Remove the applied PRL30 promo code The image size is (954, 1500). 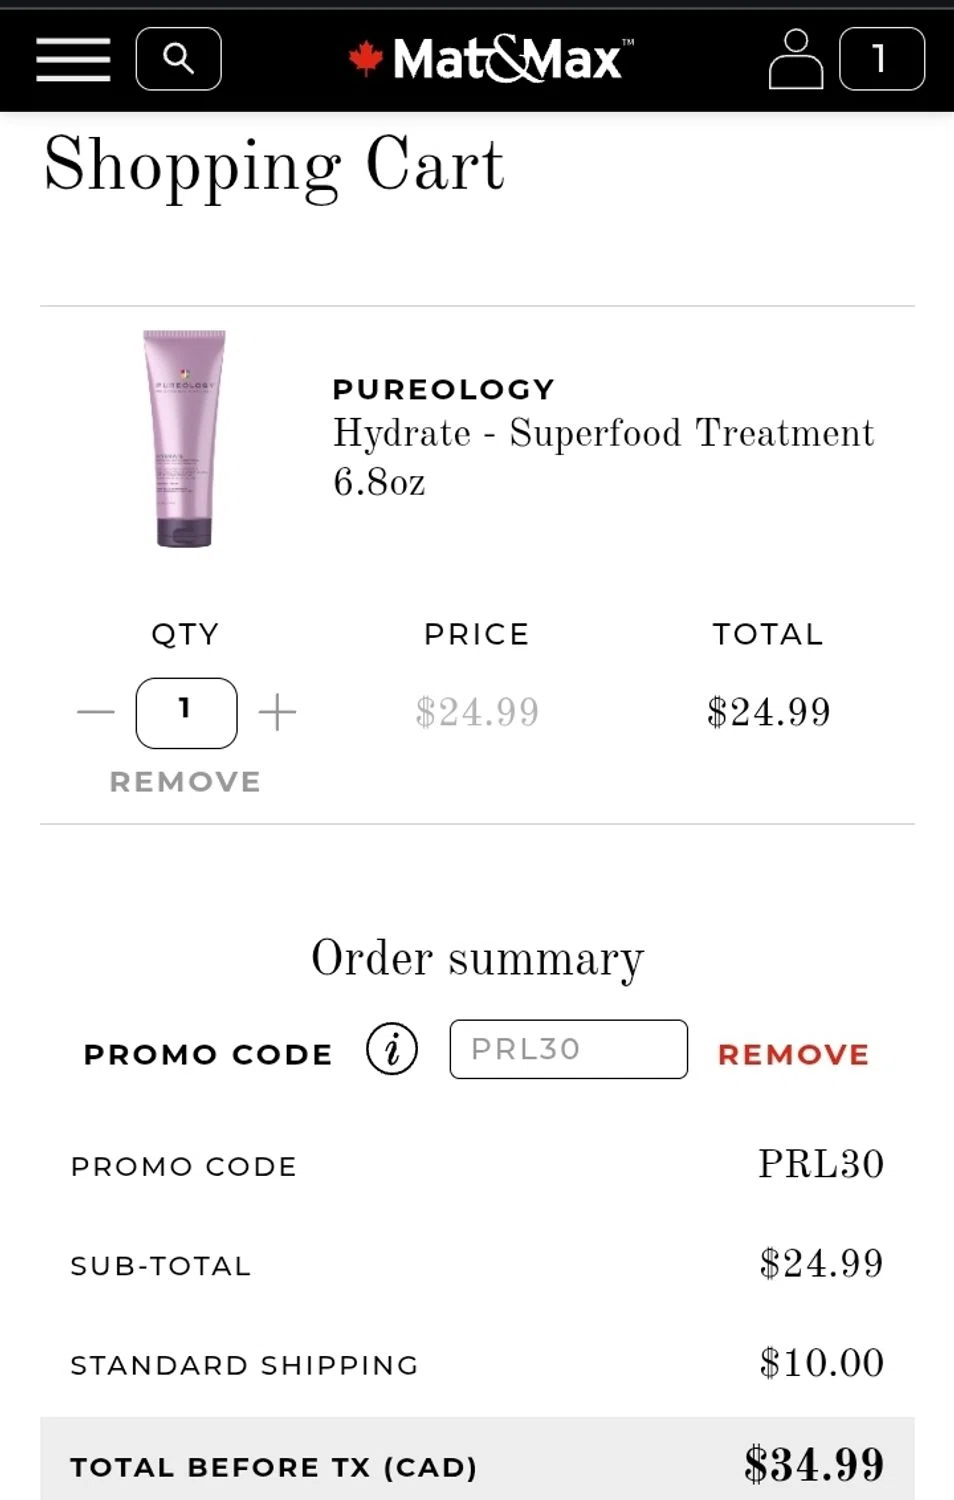pos(793,1054)
